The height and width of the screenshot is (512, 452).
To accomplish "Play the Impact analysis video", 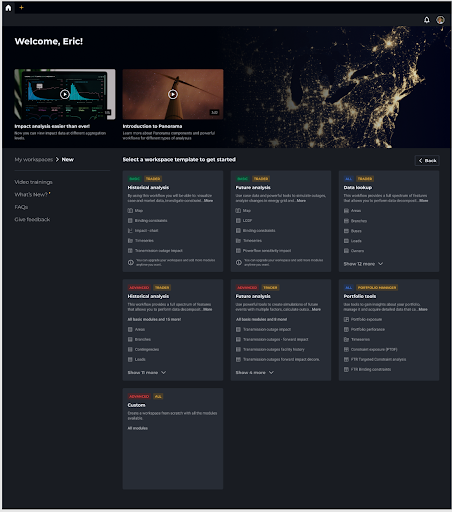I will click(x=65, y=94).
